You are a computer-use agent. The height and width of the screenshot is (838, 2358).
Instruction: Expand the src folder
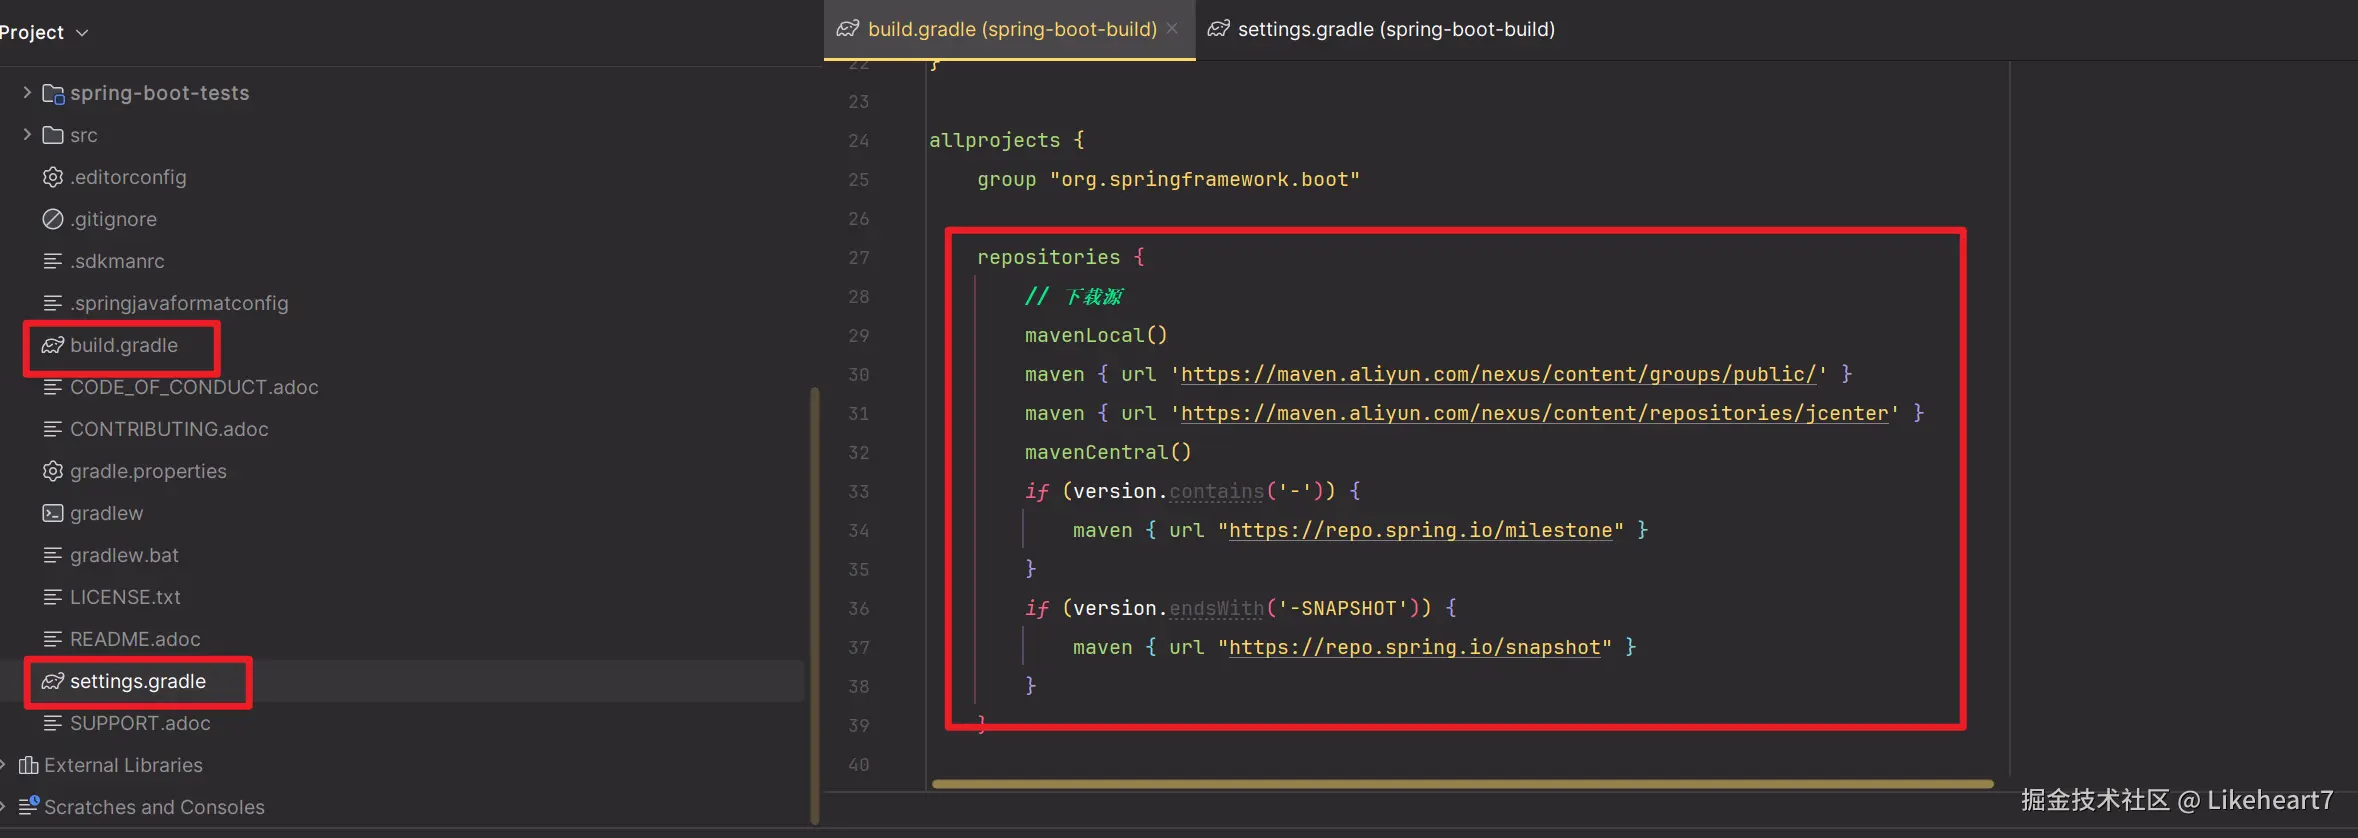coord(27,134)
